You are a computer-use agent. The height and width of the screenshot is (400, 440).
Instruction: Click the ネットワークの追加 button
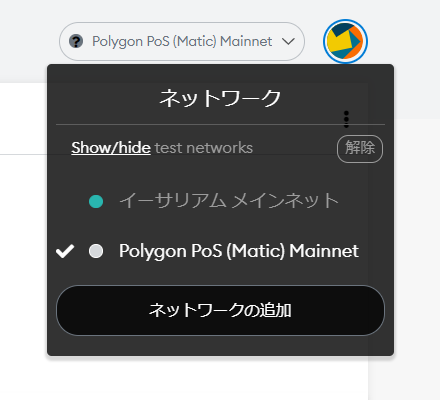click(x=220, y=310)
